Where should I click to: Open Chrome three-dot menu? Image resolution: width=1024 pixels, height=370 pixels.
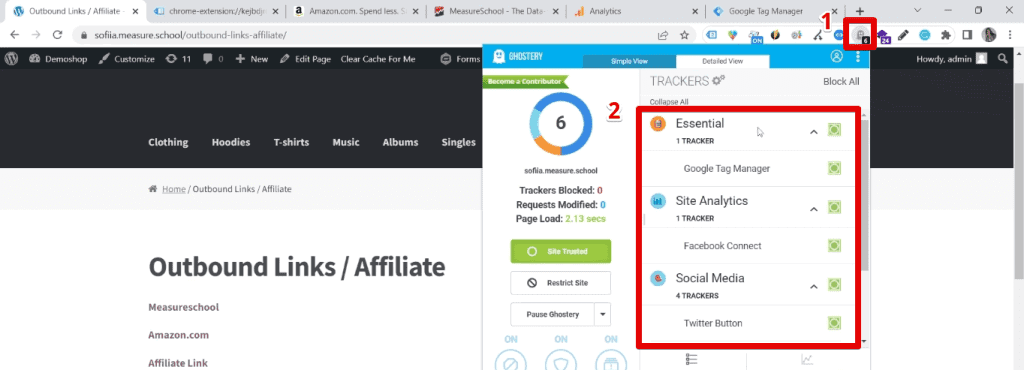click(1010, 35)
